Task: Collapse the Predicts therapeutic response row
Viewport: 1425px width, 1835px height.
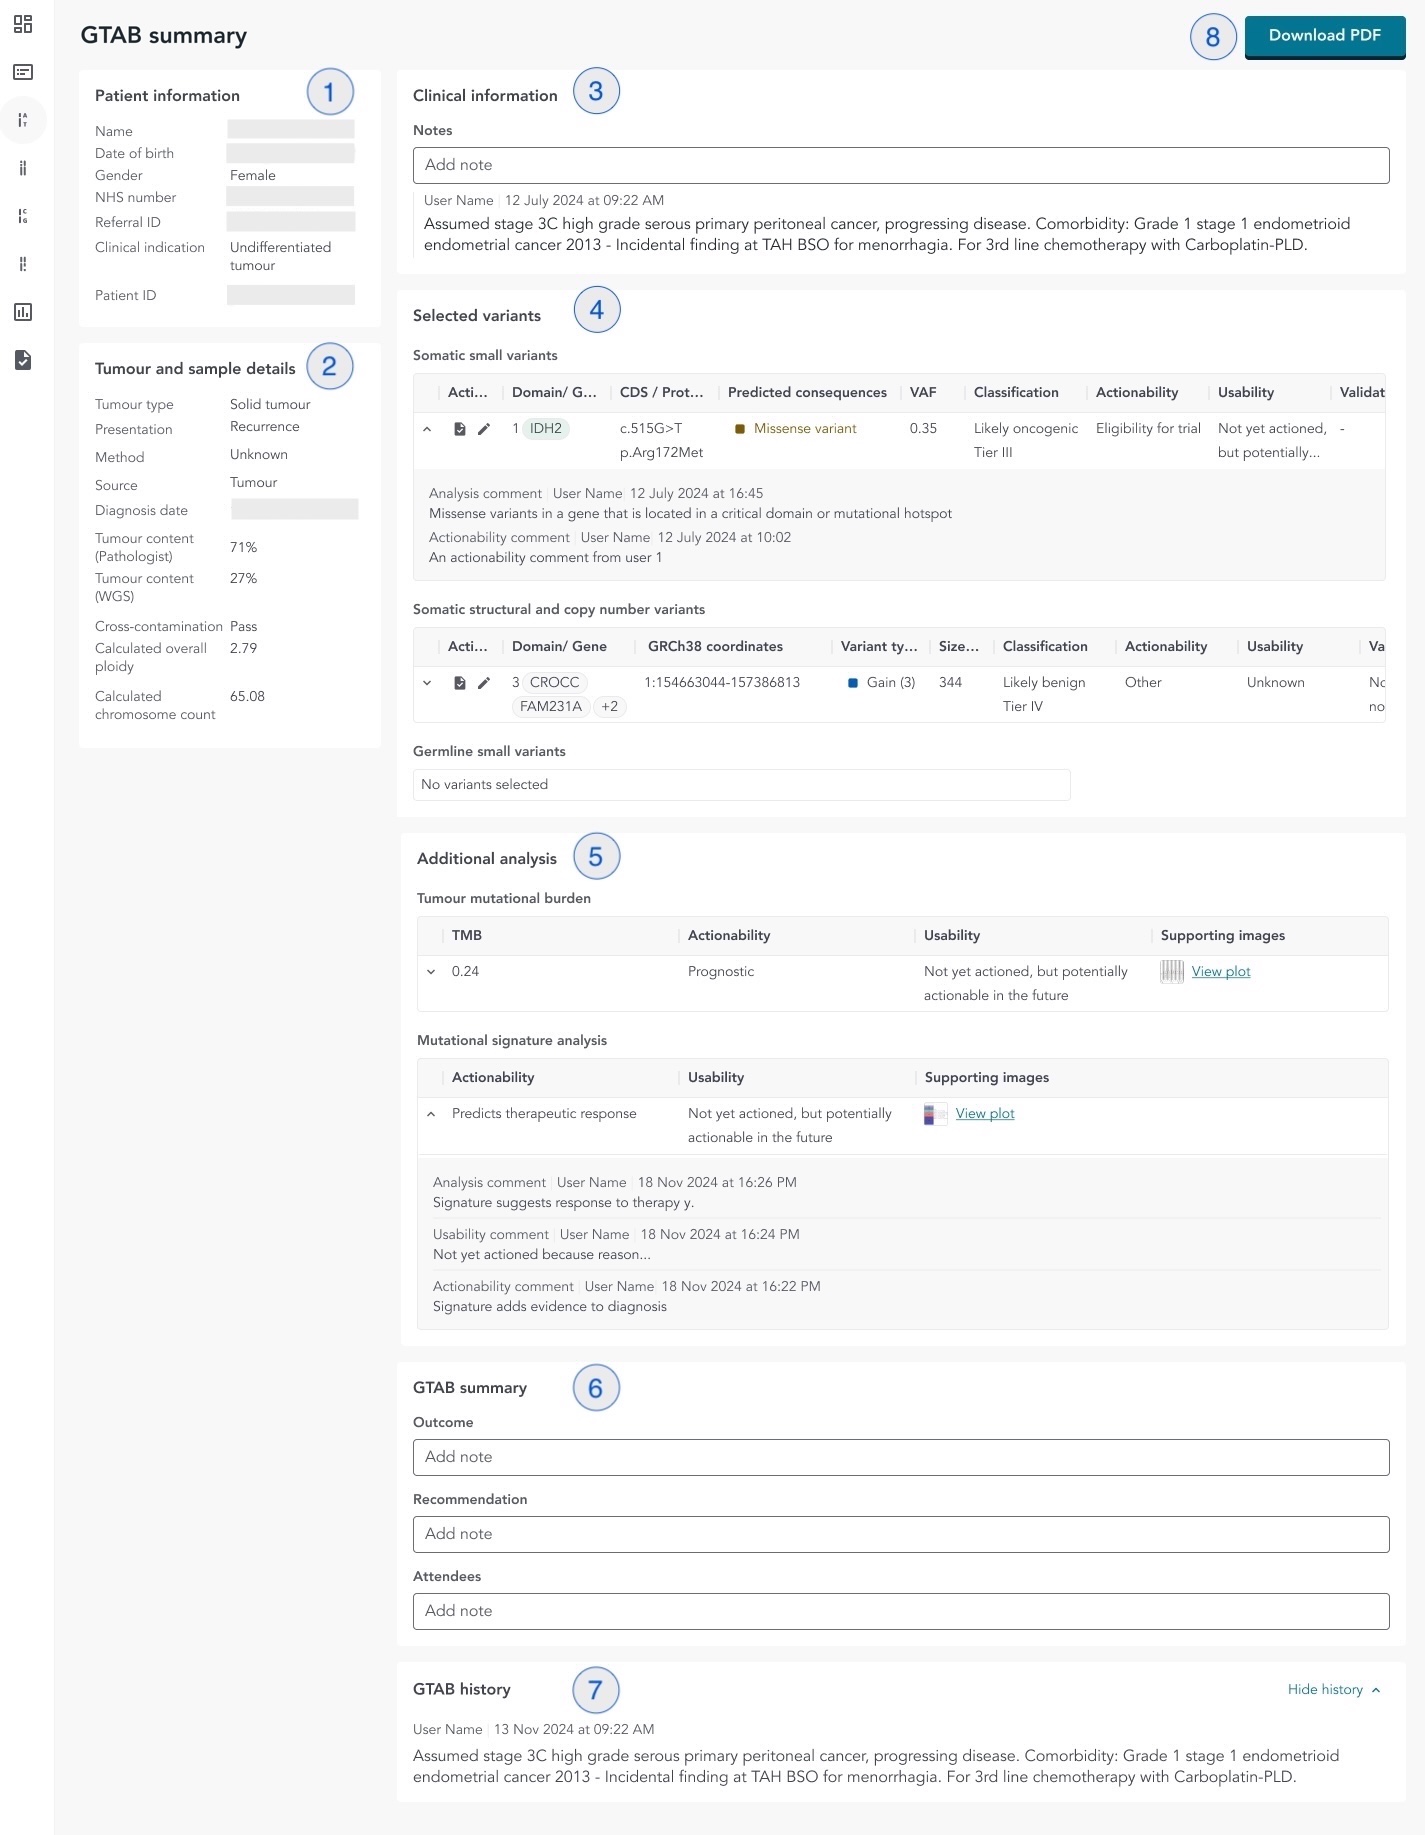Action: point(431,1114)
